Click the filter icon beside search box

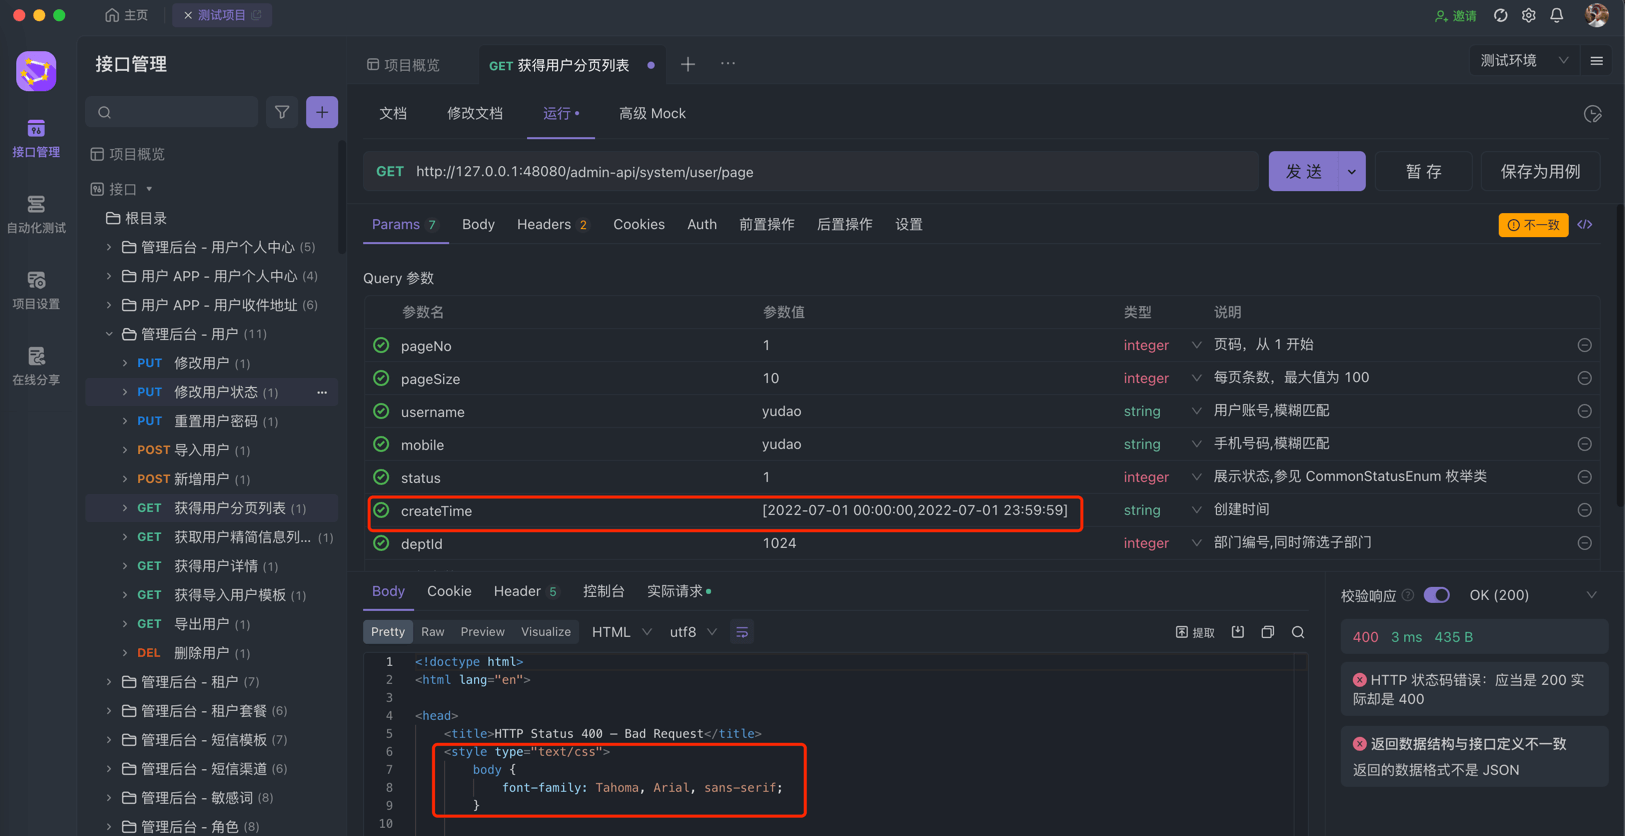(282, 113)
